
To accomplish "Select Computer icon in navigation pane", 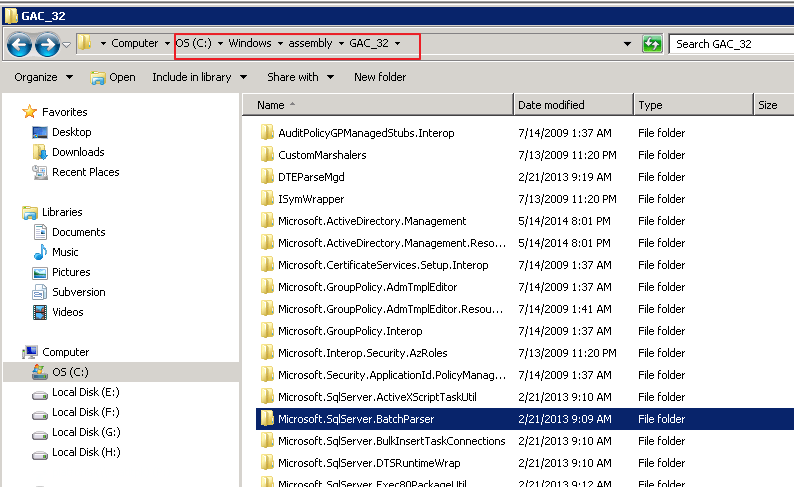I will [x=30, y=352].
